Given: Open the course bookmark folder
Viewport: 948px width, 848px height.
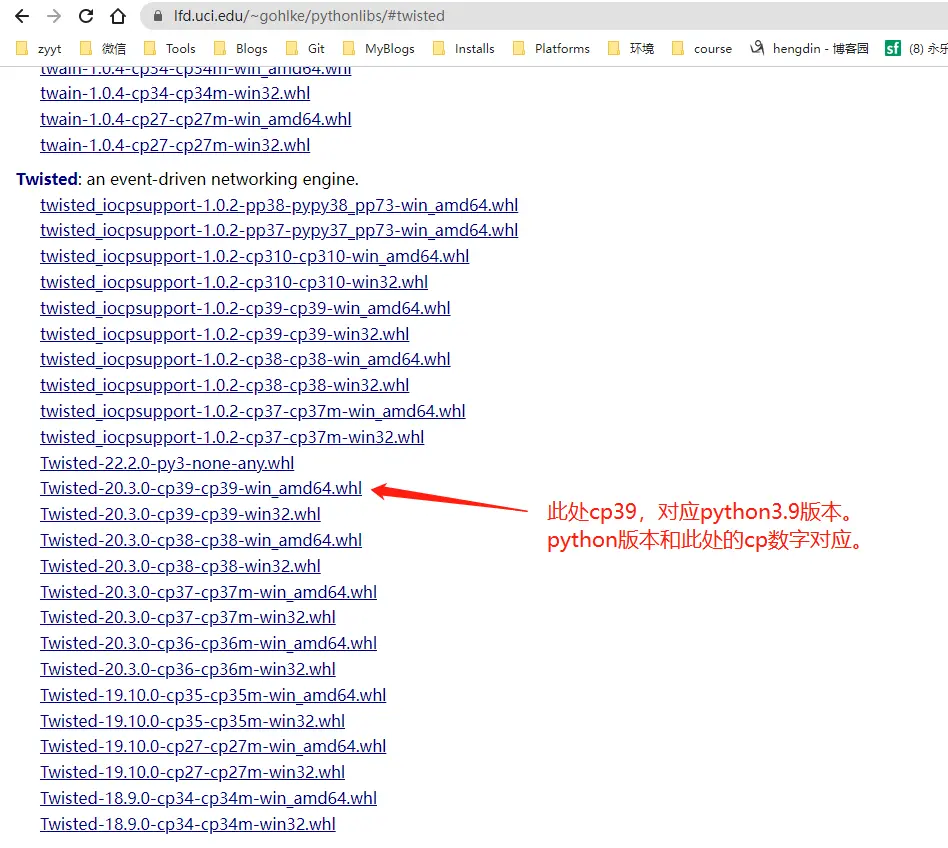Looking at the screenshot, I should pyautogui.click(x=702, y=48).
